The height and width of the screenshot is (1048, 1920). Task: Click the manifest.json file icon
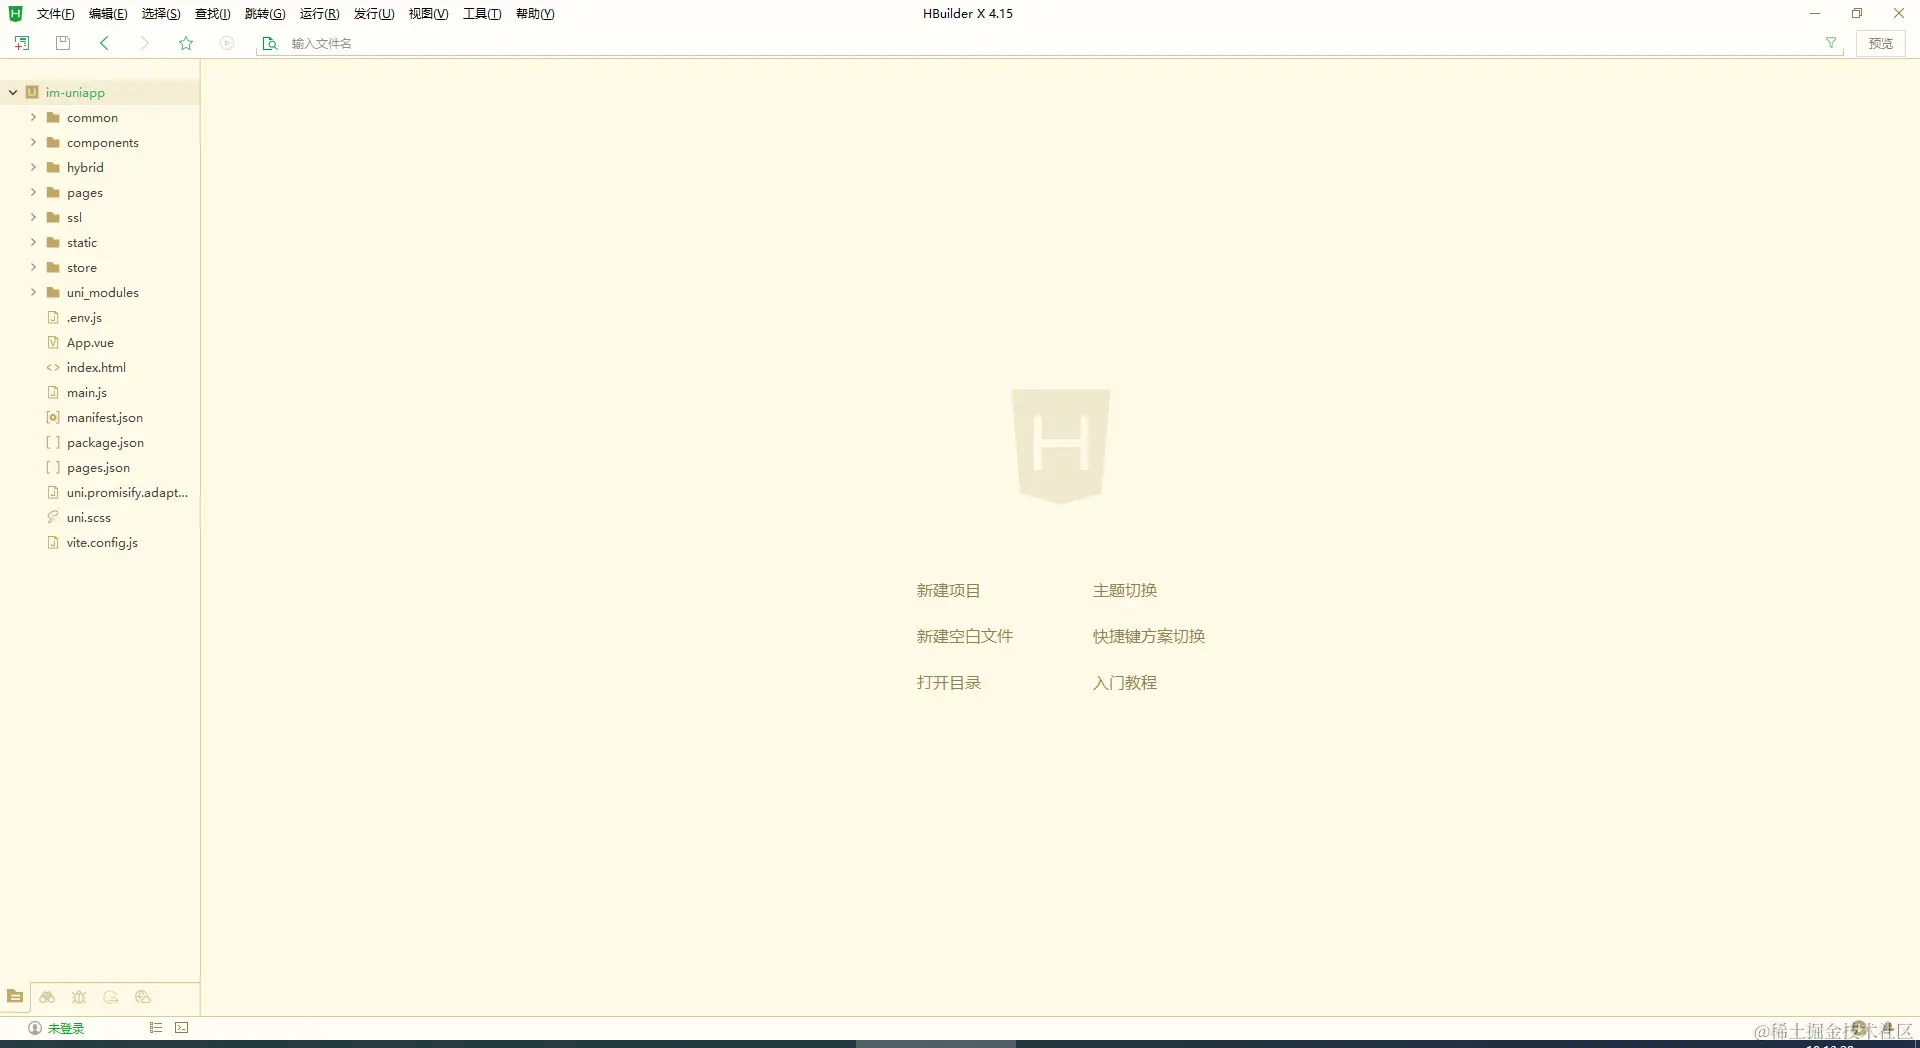53,418
